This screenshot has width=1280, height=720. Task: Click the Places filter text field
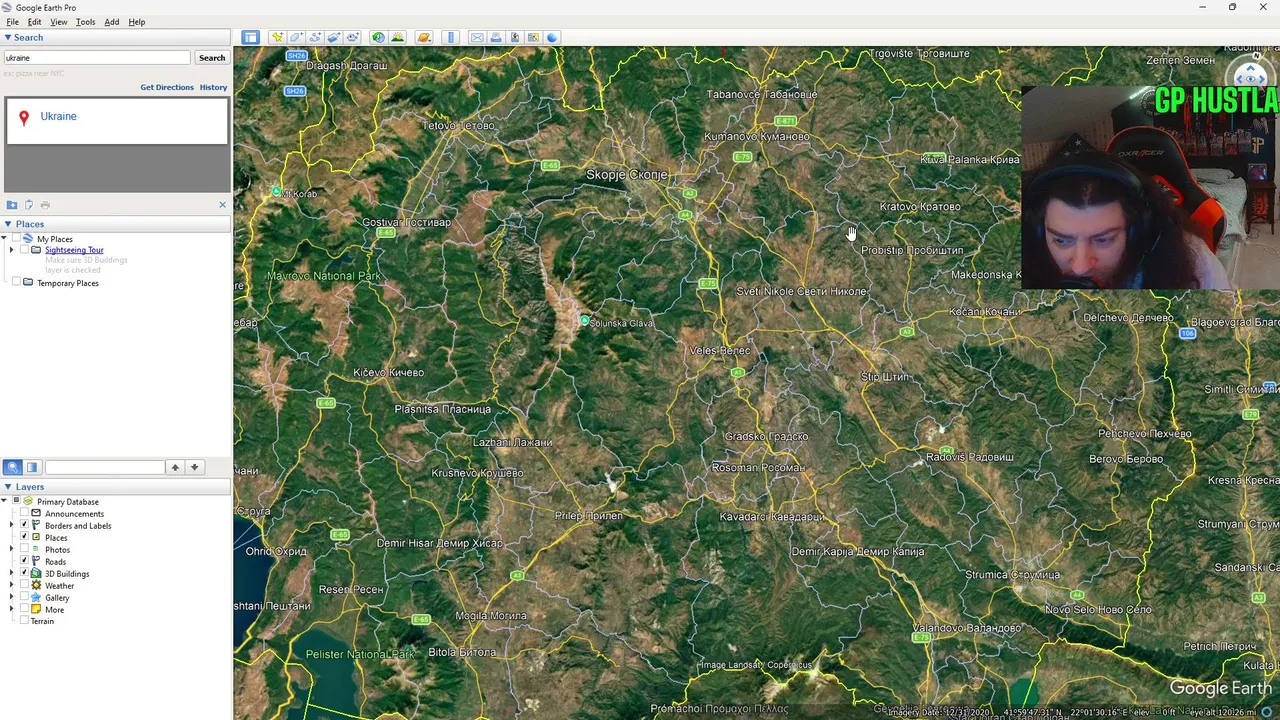[x=104, y=467]
